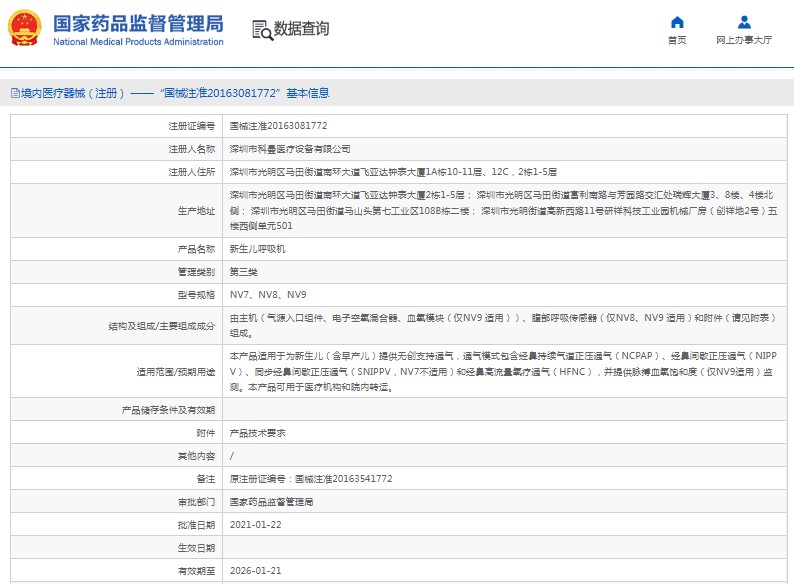Click the national emblem logo
The width and height of the screenshot is (794, 584).
(x=24, y=28)
